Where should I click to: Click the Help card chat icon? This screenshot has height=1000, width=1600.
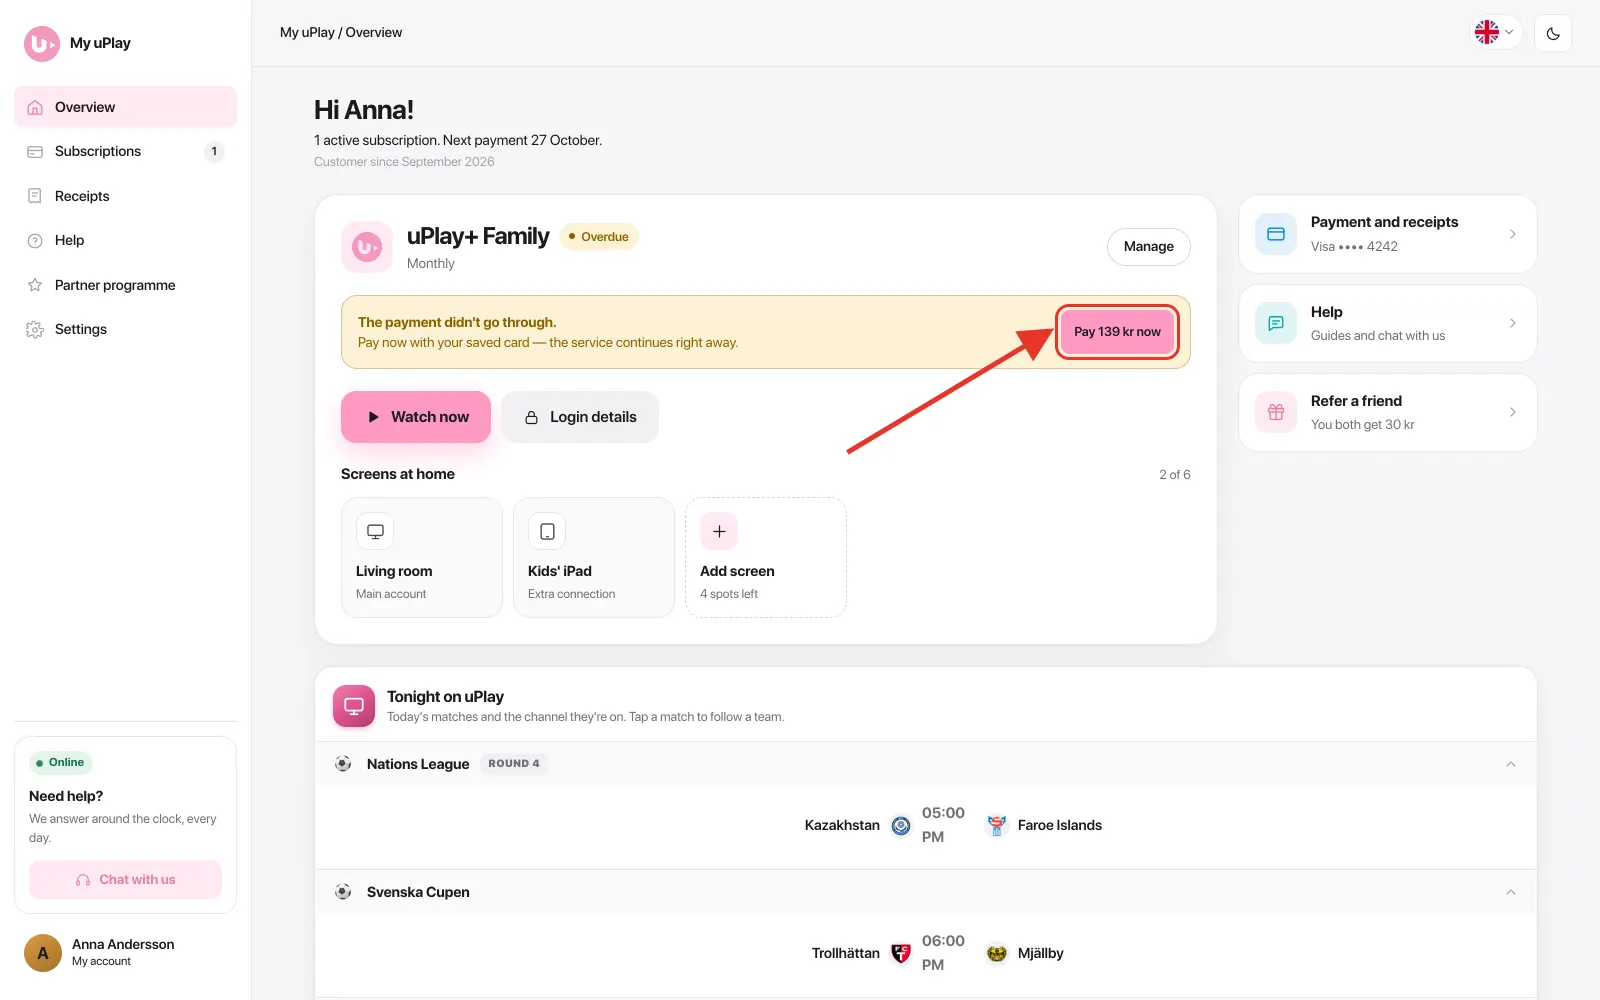click(1276, 323)
